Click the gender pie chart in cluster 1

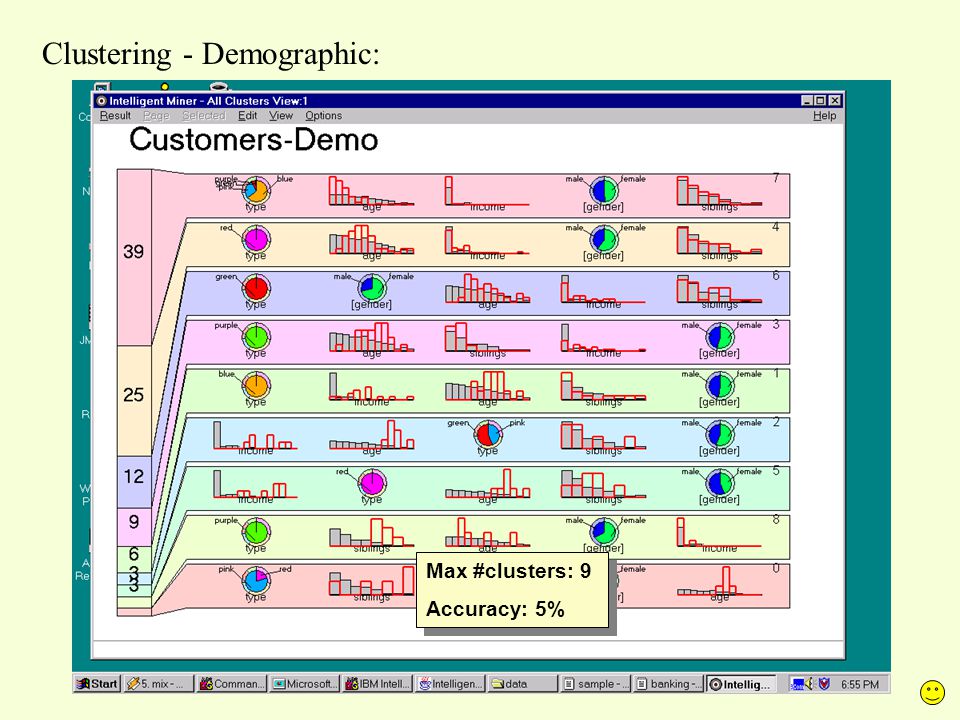pos(719,385)
